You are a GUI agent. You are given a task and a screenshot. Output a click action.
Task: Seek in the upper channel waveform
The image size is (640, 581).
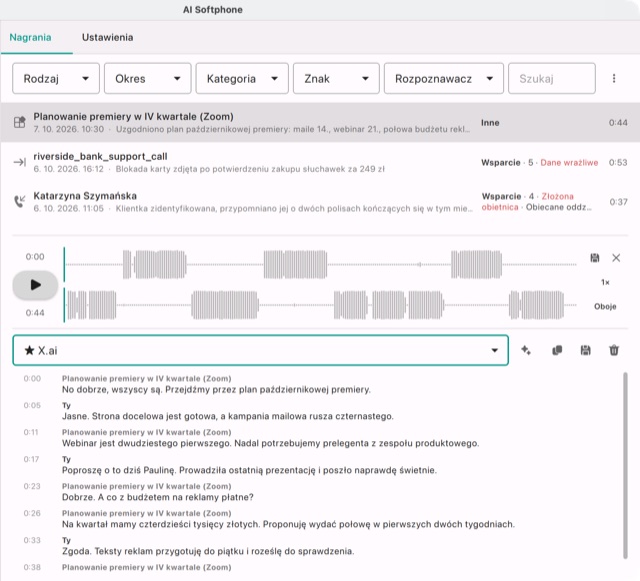(321, 265)
